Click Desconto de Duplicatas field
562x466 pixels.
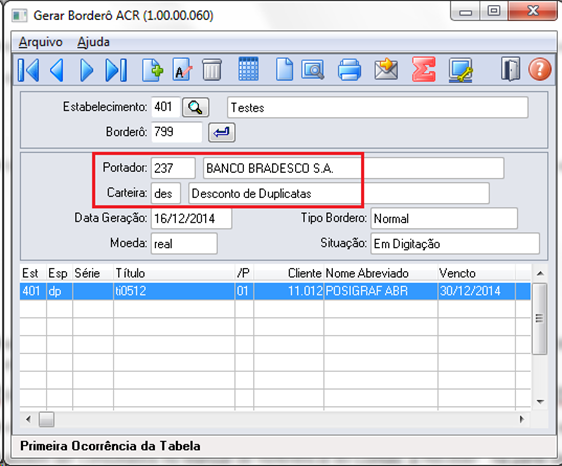(x=339, y=193)
